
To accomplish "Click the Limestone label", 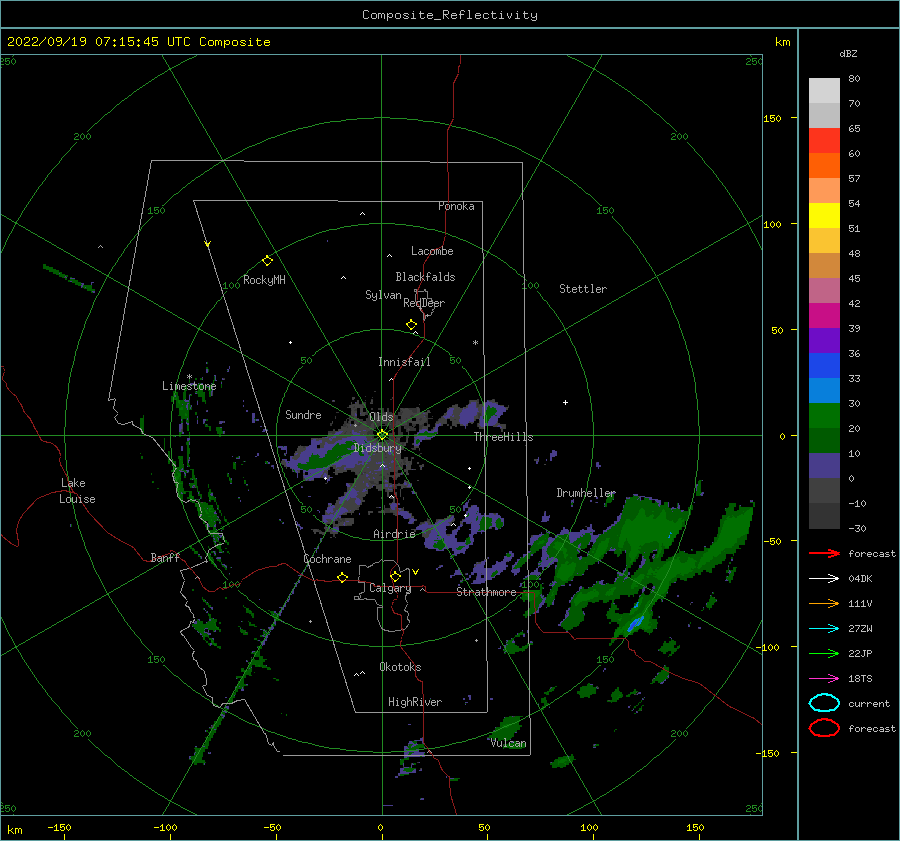I will pos(189,386).
